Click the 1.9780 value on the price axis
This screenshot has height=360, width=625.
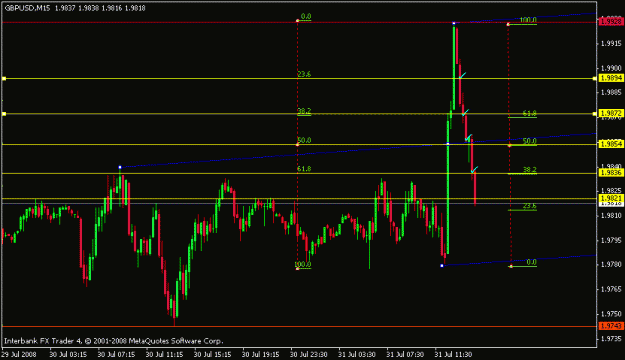pos(611,265)
